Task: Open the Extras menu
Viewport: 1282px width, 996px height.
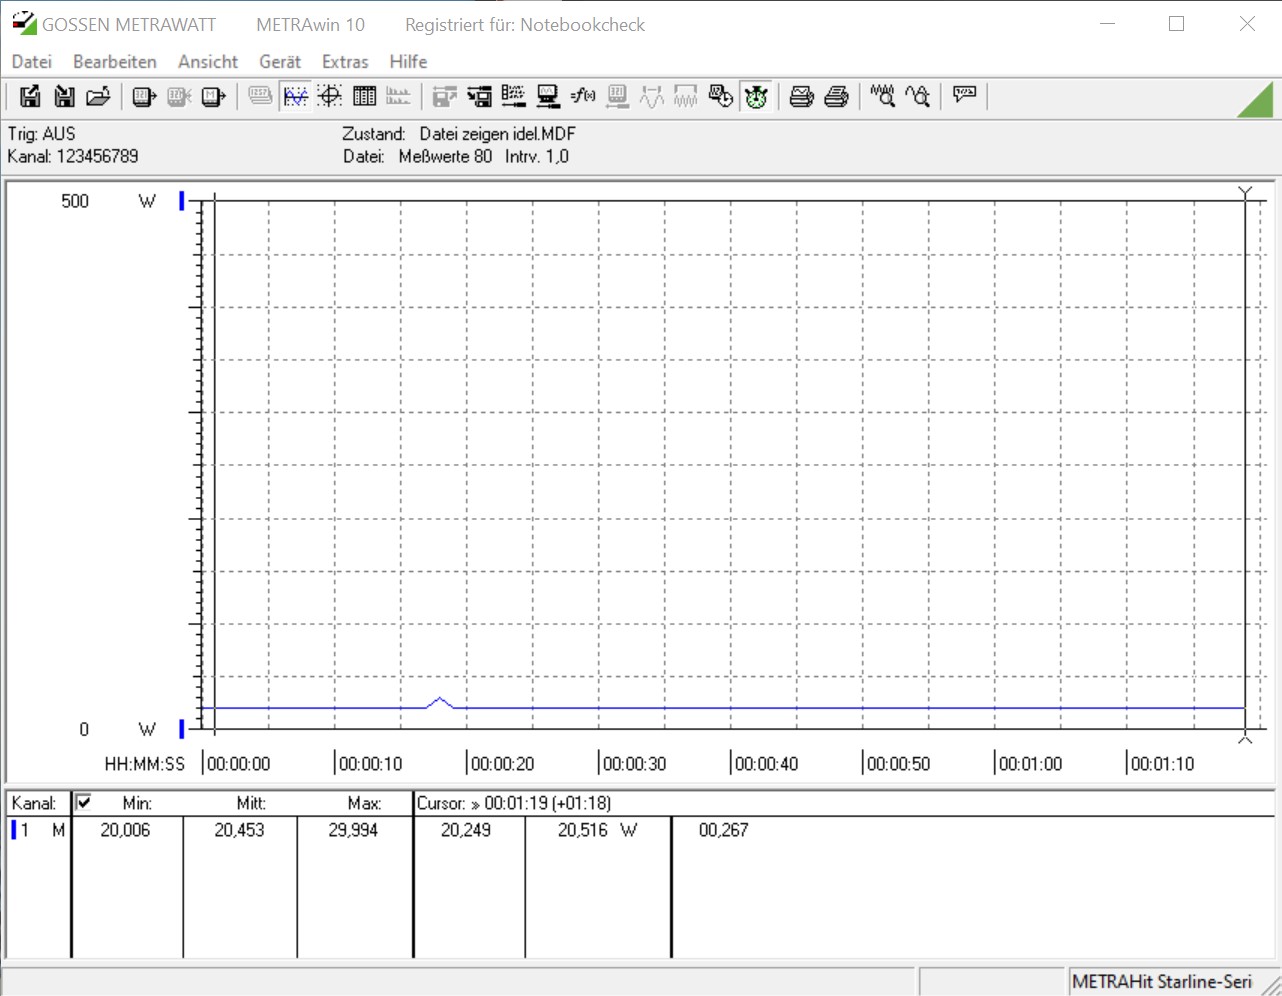Action: click(x=345, y=62)
